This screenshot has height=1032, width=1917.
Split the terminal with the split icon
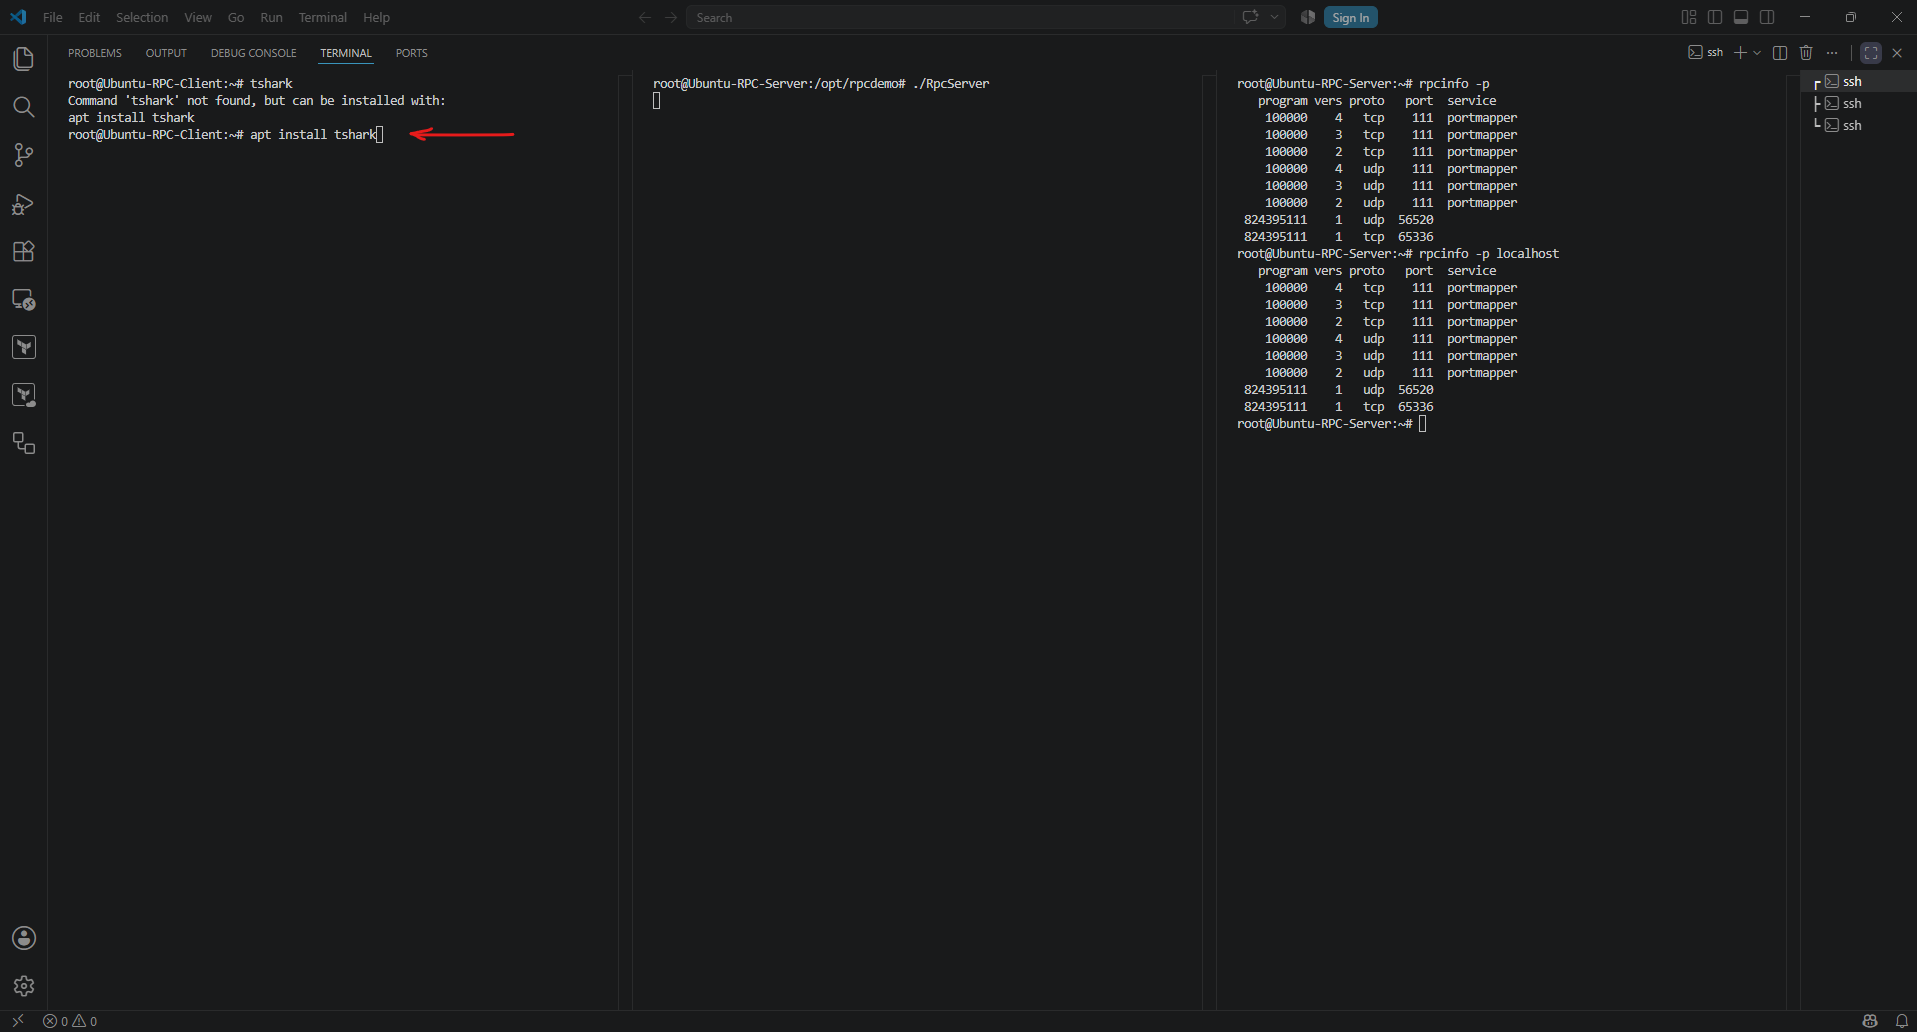1780,53
